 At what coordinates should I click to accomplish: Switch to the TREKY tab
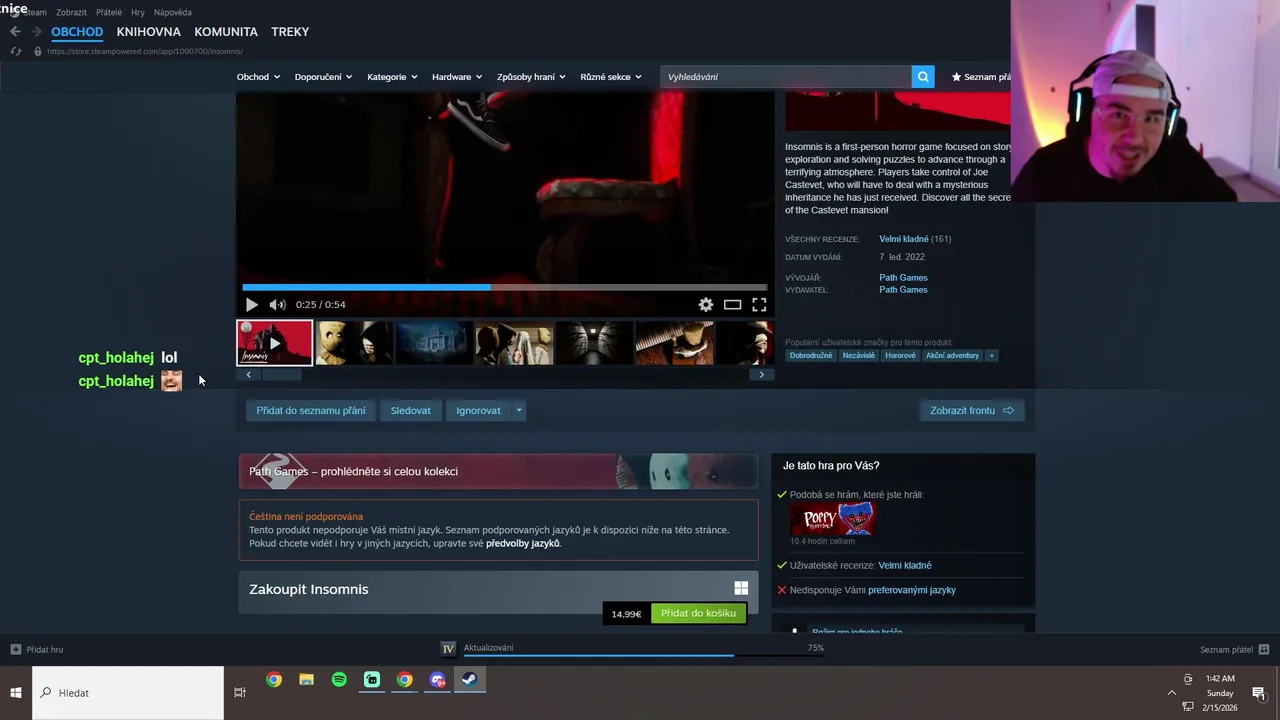point(290,32)
